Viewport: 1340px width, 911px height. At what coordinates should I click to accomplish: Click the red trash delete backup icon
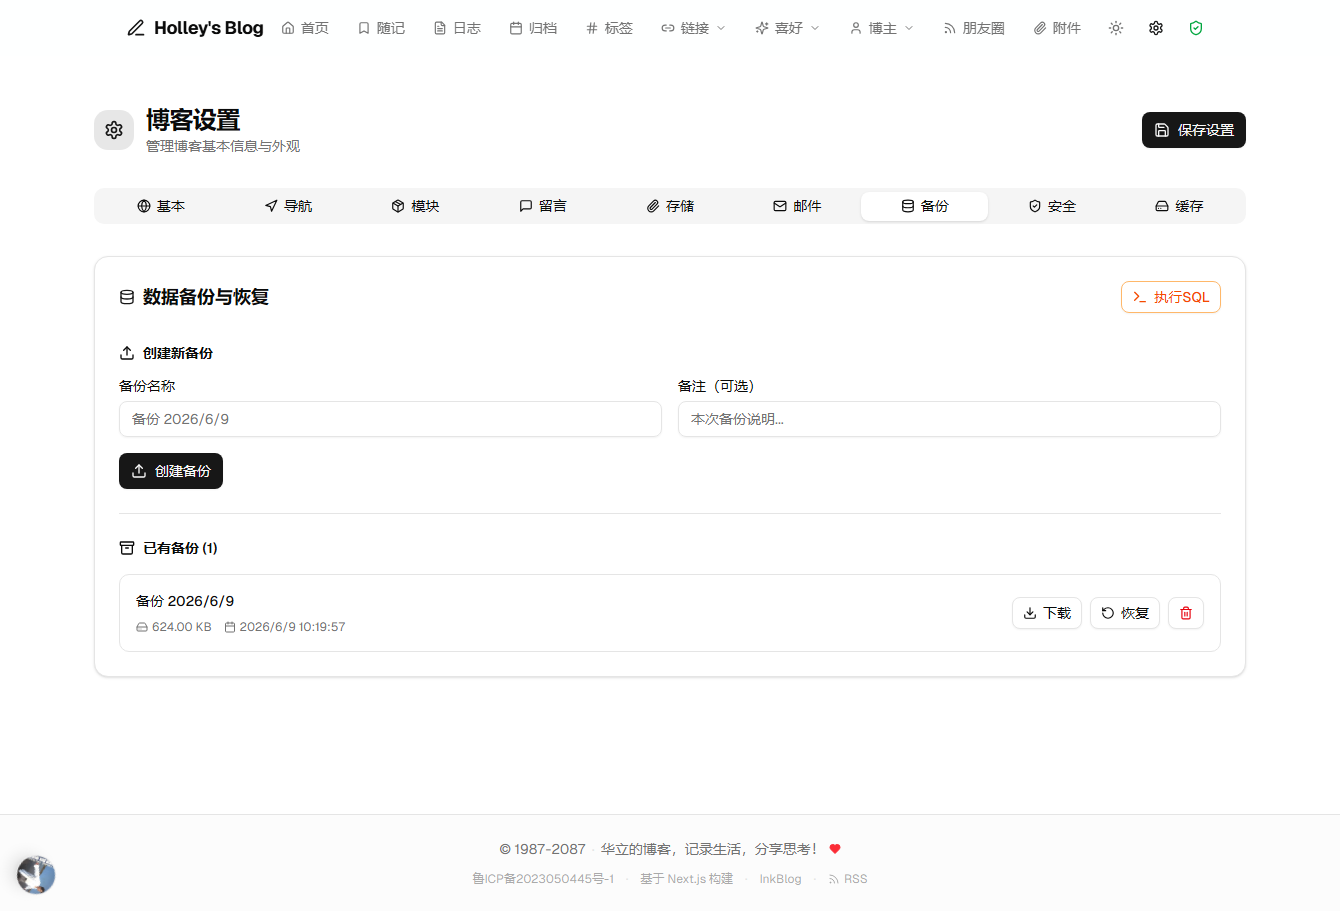(1186, 613)
